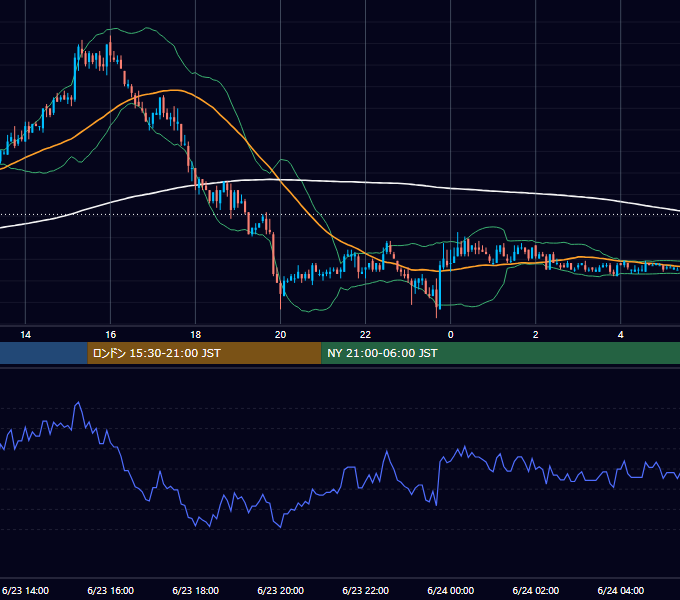Click the 20 hour label on upper axis

(281, 335)
